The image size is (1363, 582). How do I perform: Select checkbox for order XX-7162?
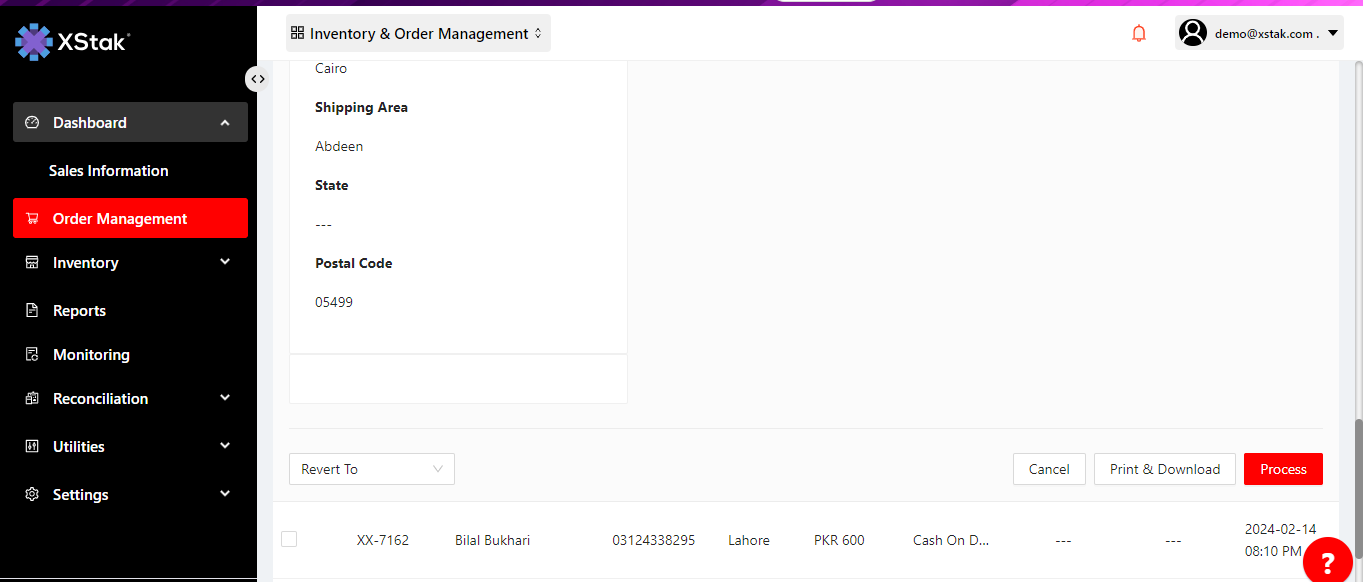[289, 539]
